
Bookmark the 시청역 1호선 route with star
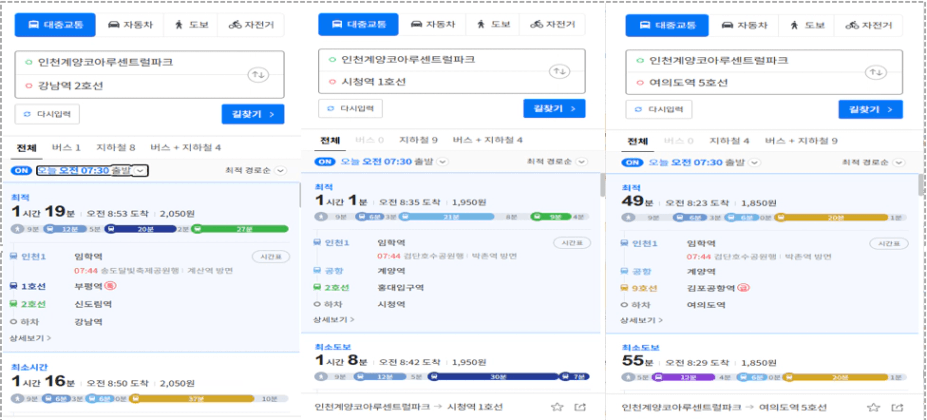tap(556, 407)
